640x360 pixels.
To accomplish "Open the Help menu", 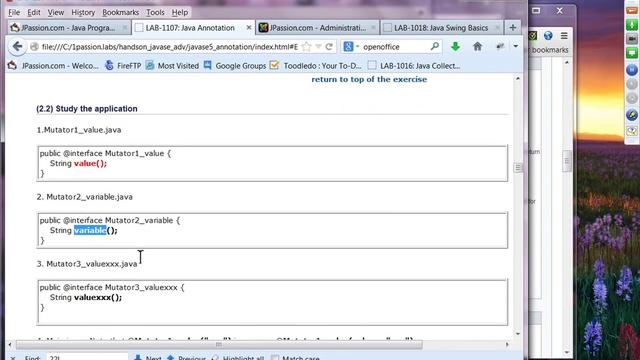I will [x=180, y=12].
